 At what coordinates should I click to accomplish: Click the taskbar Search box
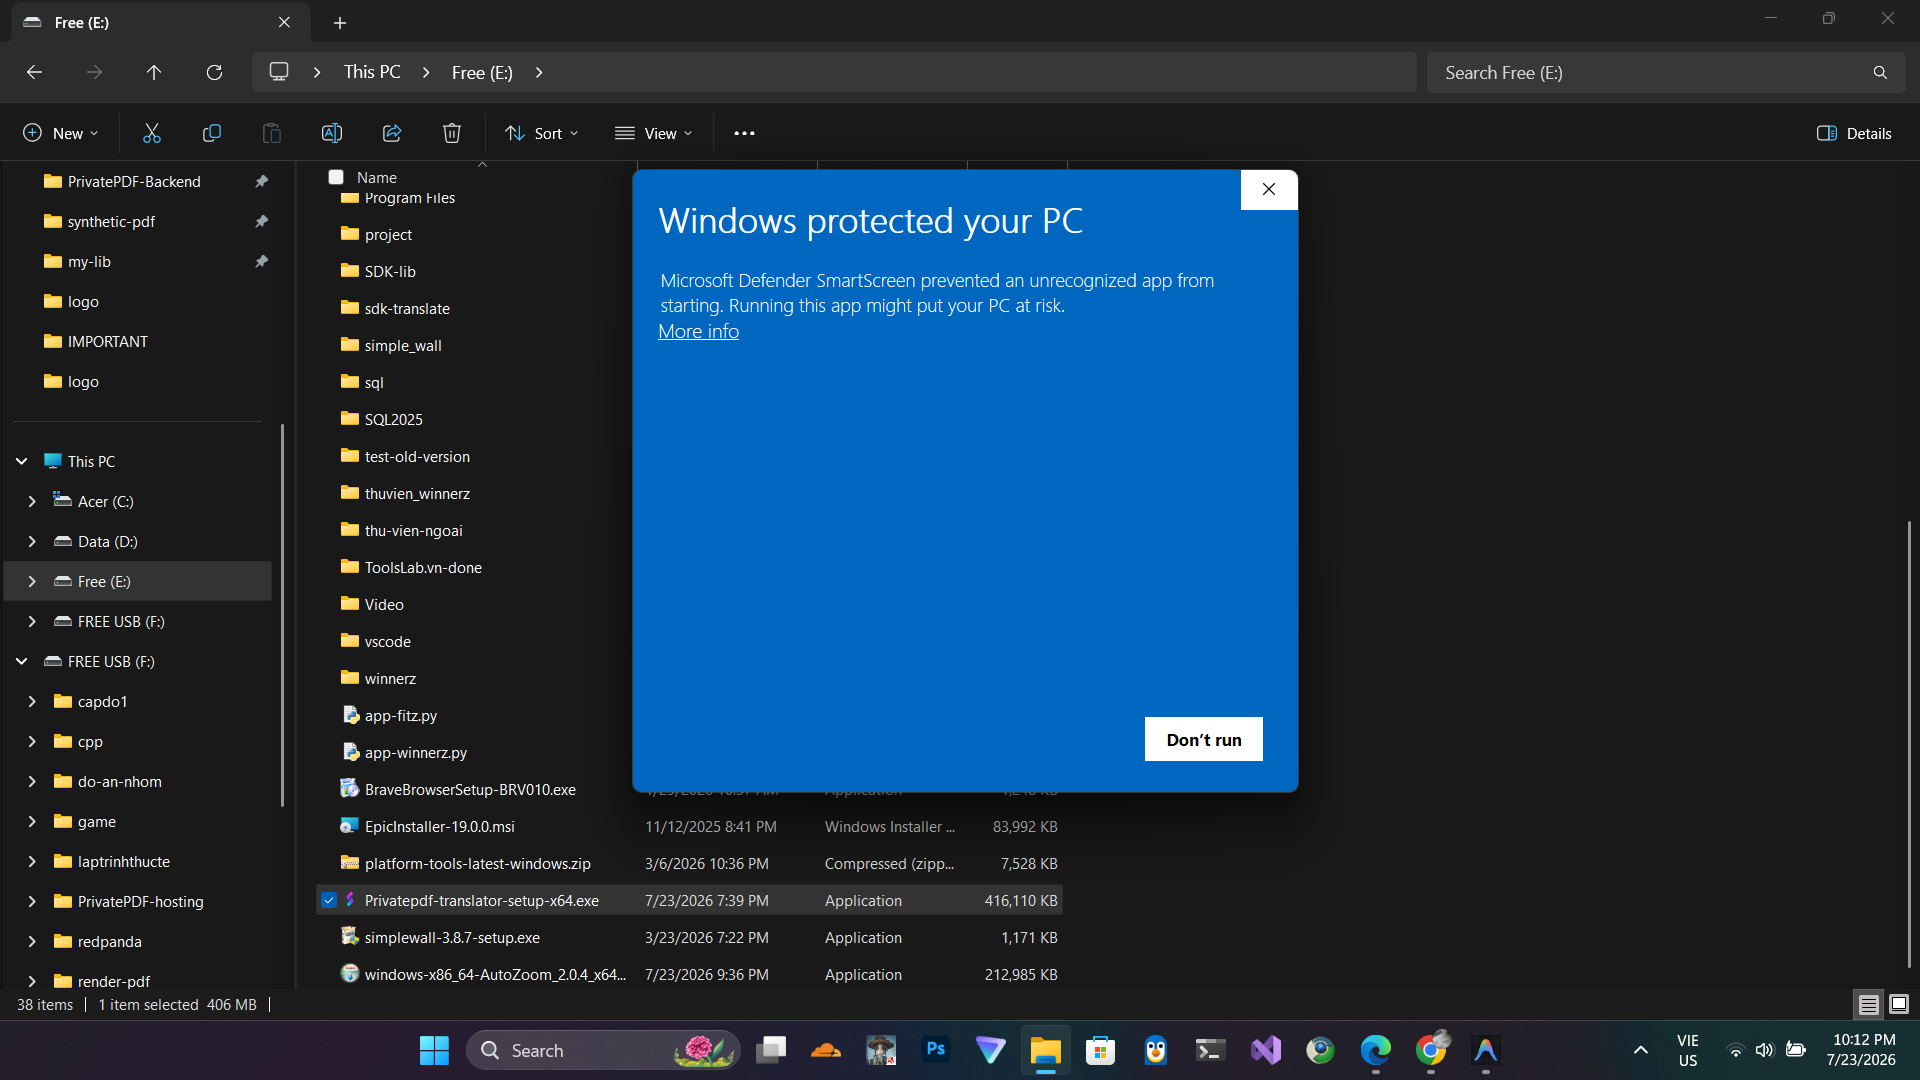coord(603,1050)
